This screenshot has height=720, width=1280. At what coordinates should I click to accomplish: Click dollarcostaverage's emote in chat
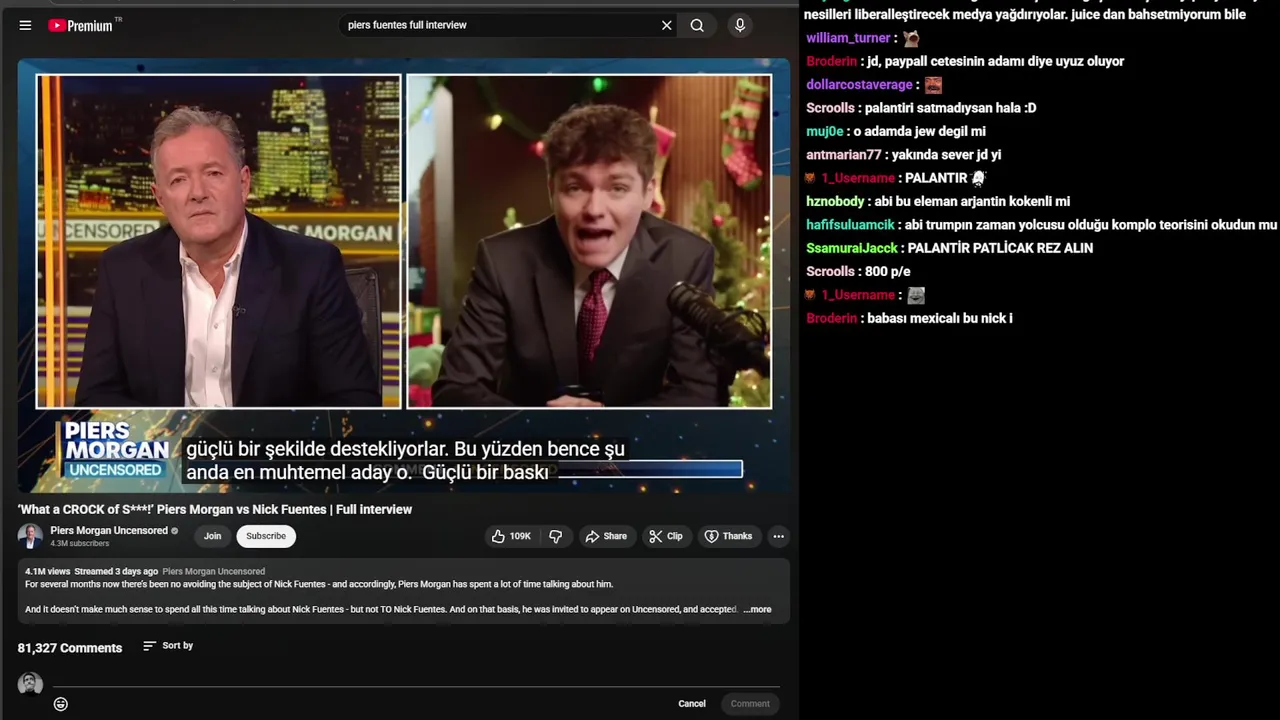(933, 85)
